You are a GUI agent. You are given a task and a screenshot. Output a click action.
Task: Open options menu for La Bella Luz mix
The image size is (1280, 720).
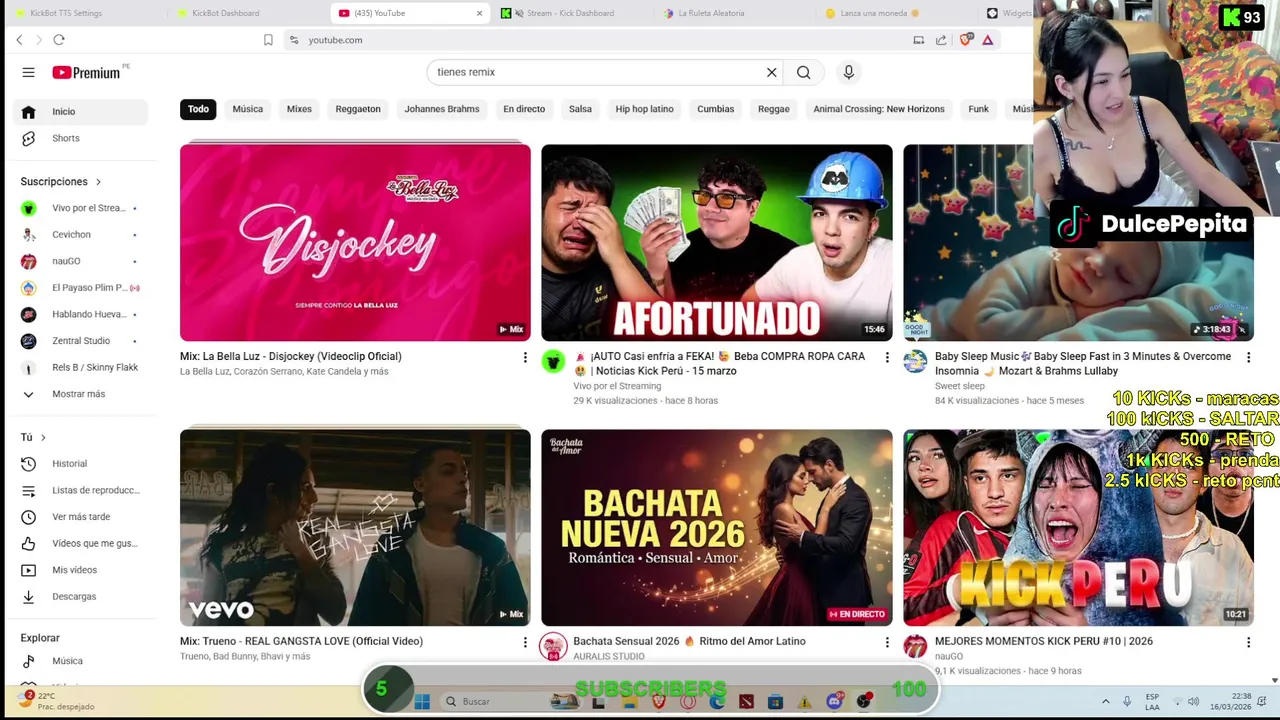click(x=525, y=357)
